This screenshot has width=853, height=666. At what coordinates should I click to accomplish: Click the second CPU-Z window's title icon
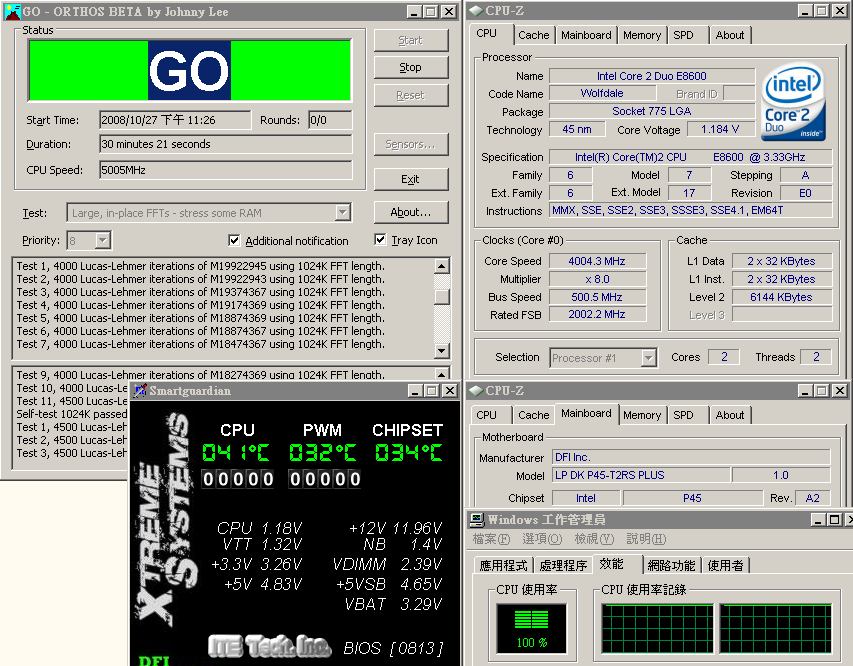tap(475, 390)
